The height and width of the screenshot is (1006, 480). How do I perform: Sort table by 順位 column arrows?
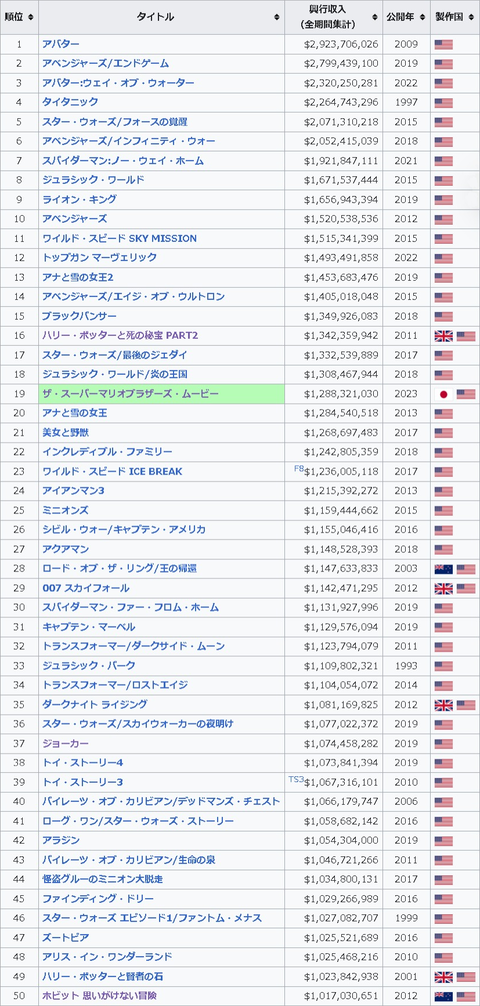31,17
